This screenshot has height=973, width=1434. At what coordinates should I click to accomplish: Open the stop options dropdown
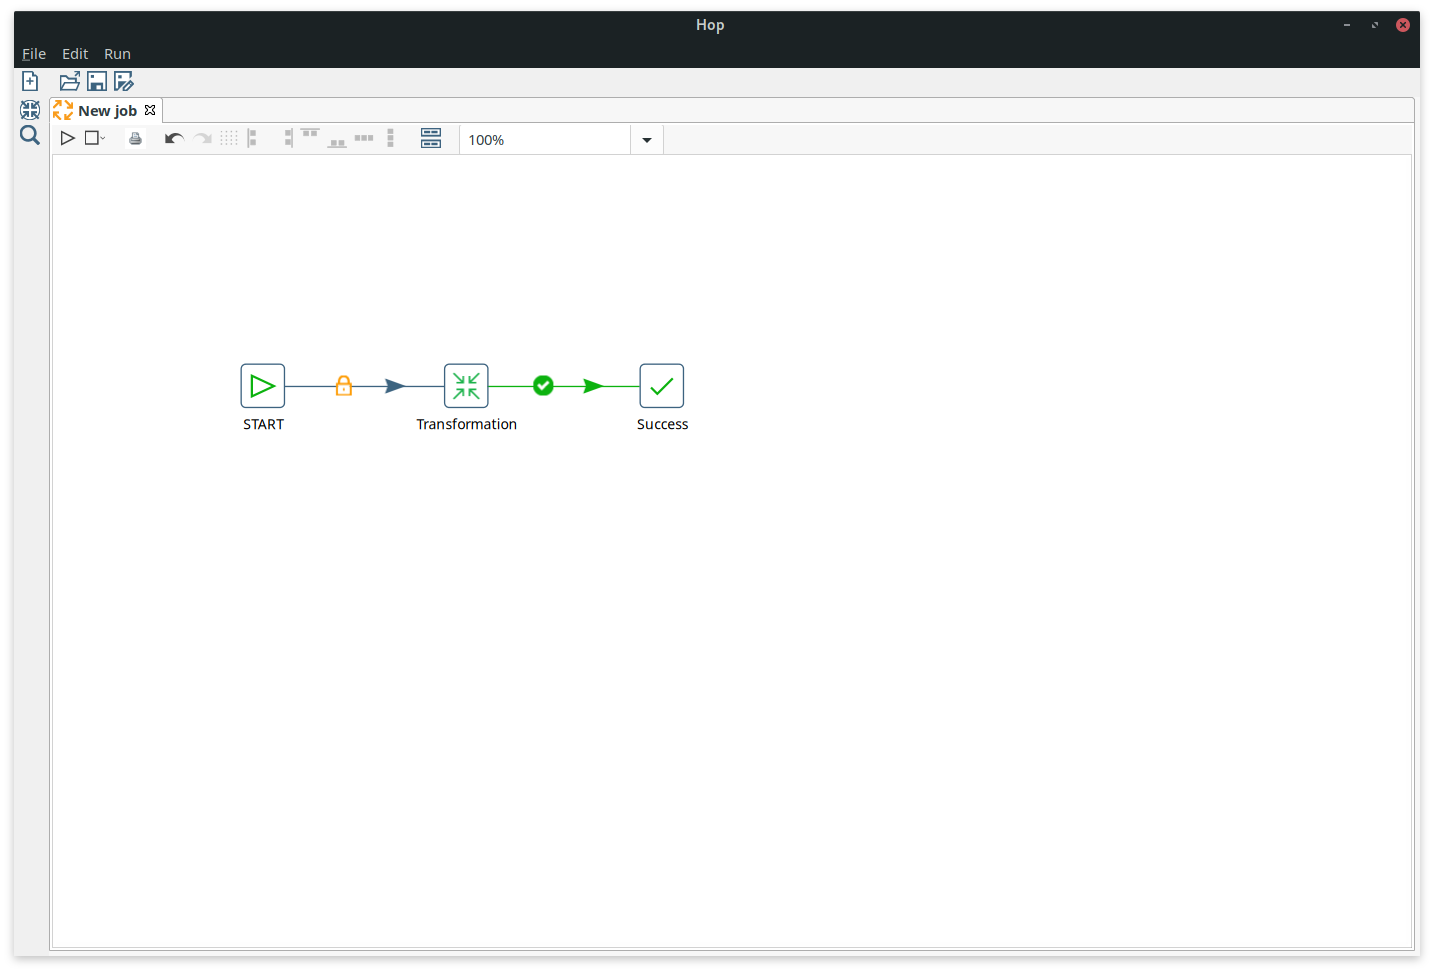pos(101,137)
